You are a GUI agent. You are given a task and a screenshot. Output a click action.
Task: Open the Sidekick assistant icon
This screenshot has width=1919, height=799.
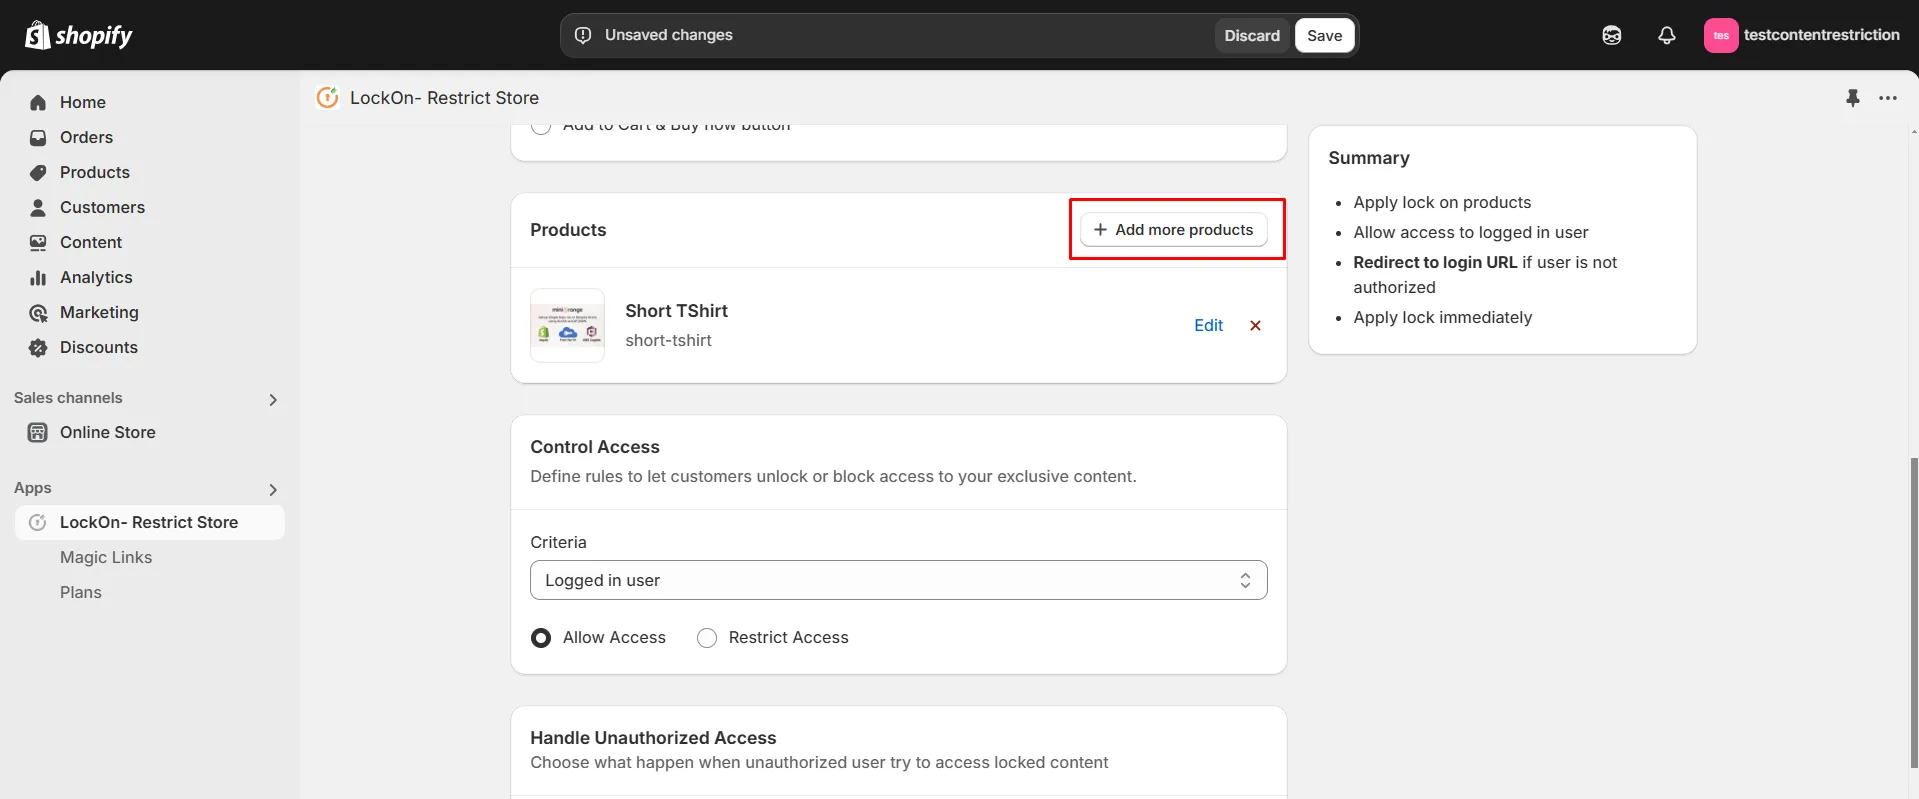coord(1612,35)
